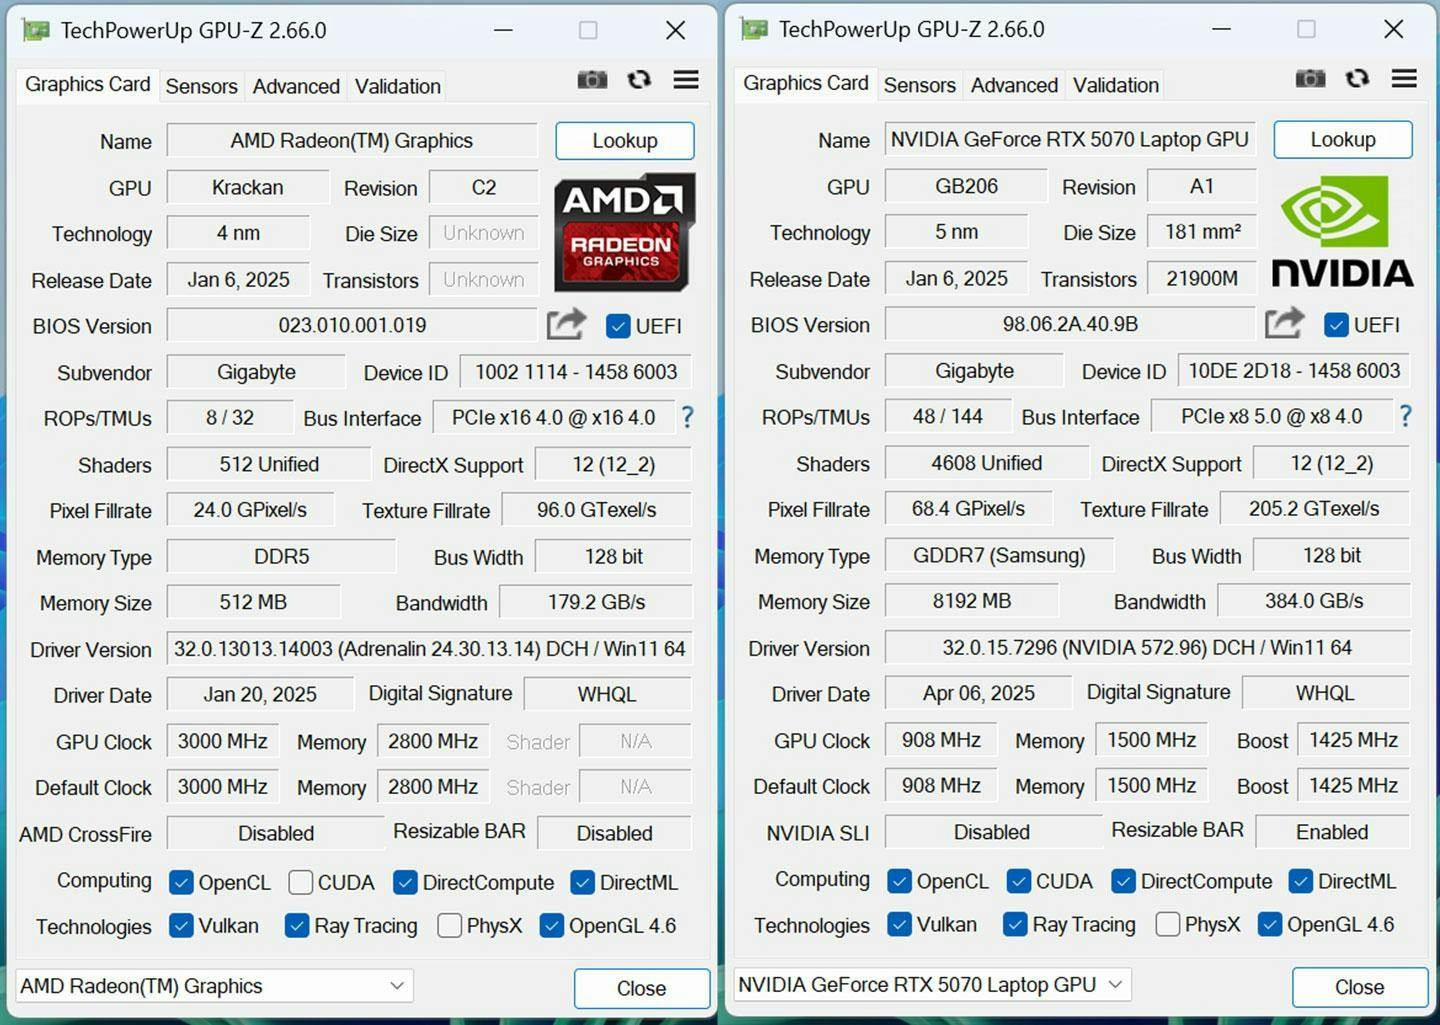Open the hamburger menu in AMD window
Screen dimensions: 1440x1025
point(686,79)
